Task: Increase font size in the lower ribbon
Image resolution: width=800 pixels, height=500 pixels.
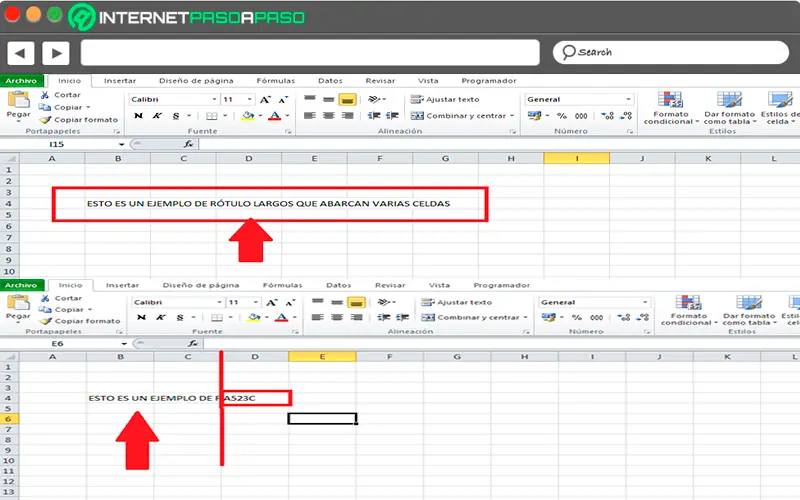Action: click(271, 303)
